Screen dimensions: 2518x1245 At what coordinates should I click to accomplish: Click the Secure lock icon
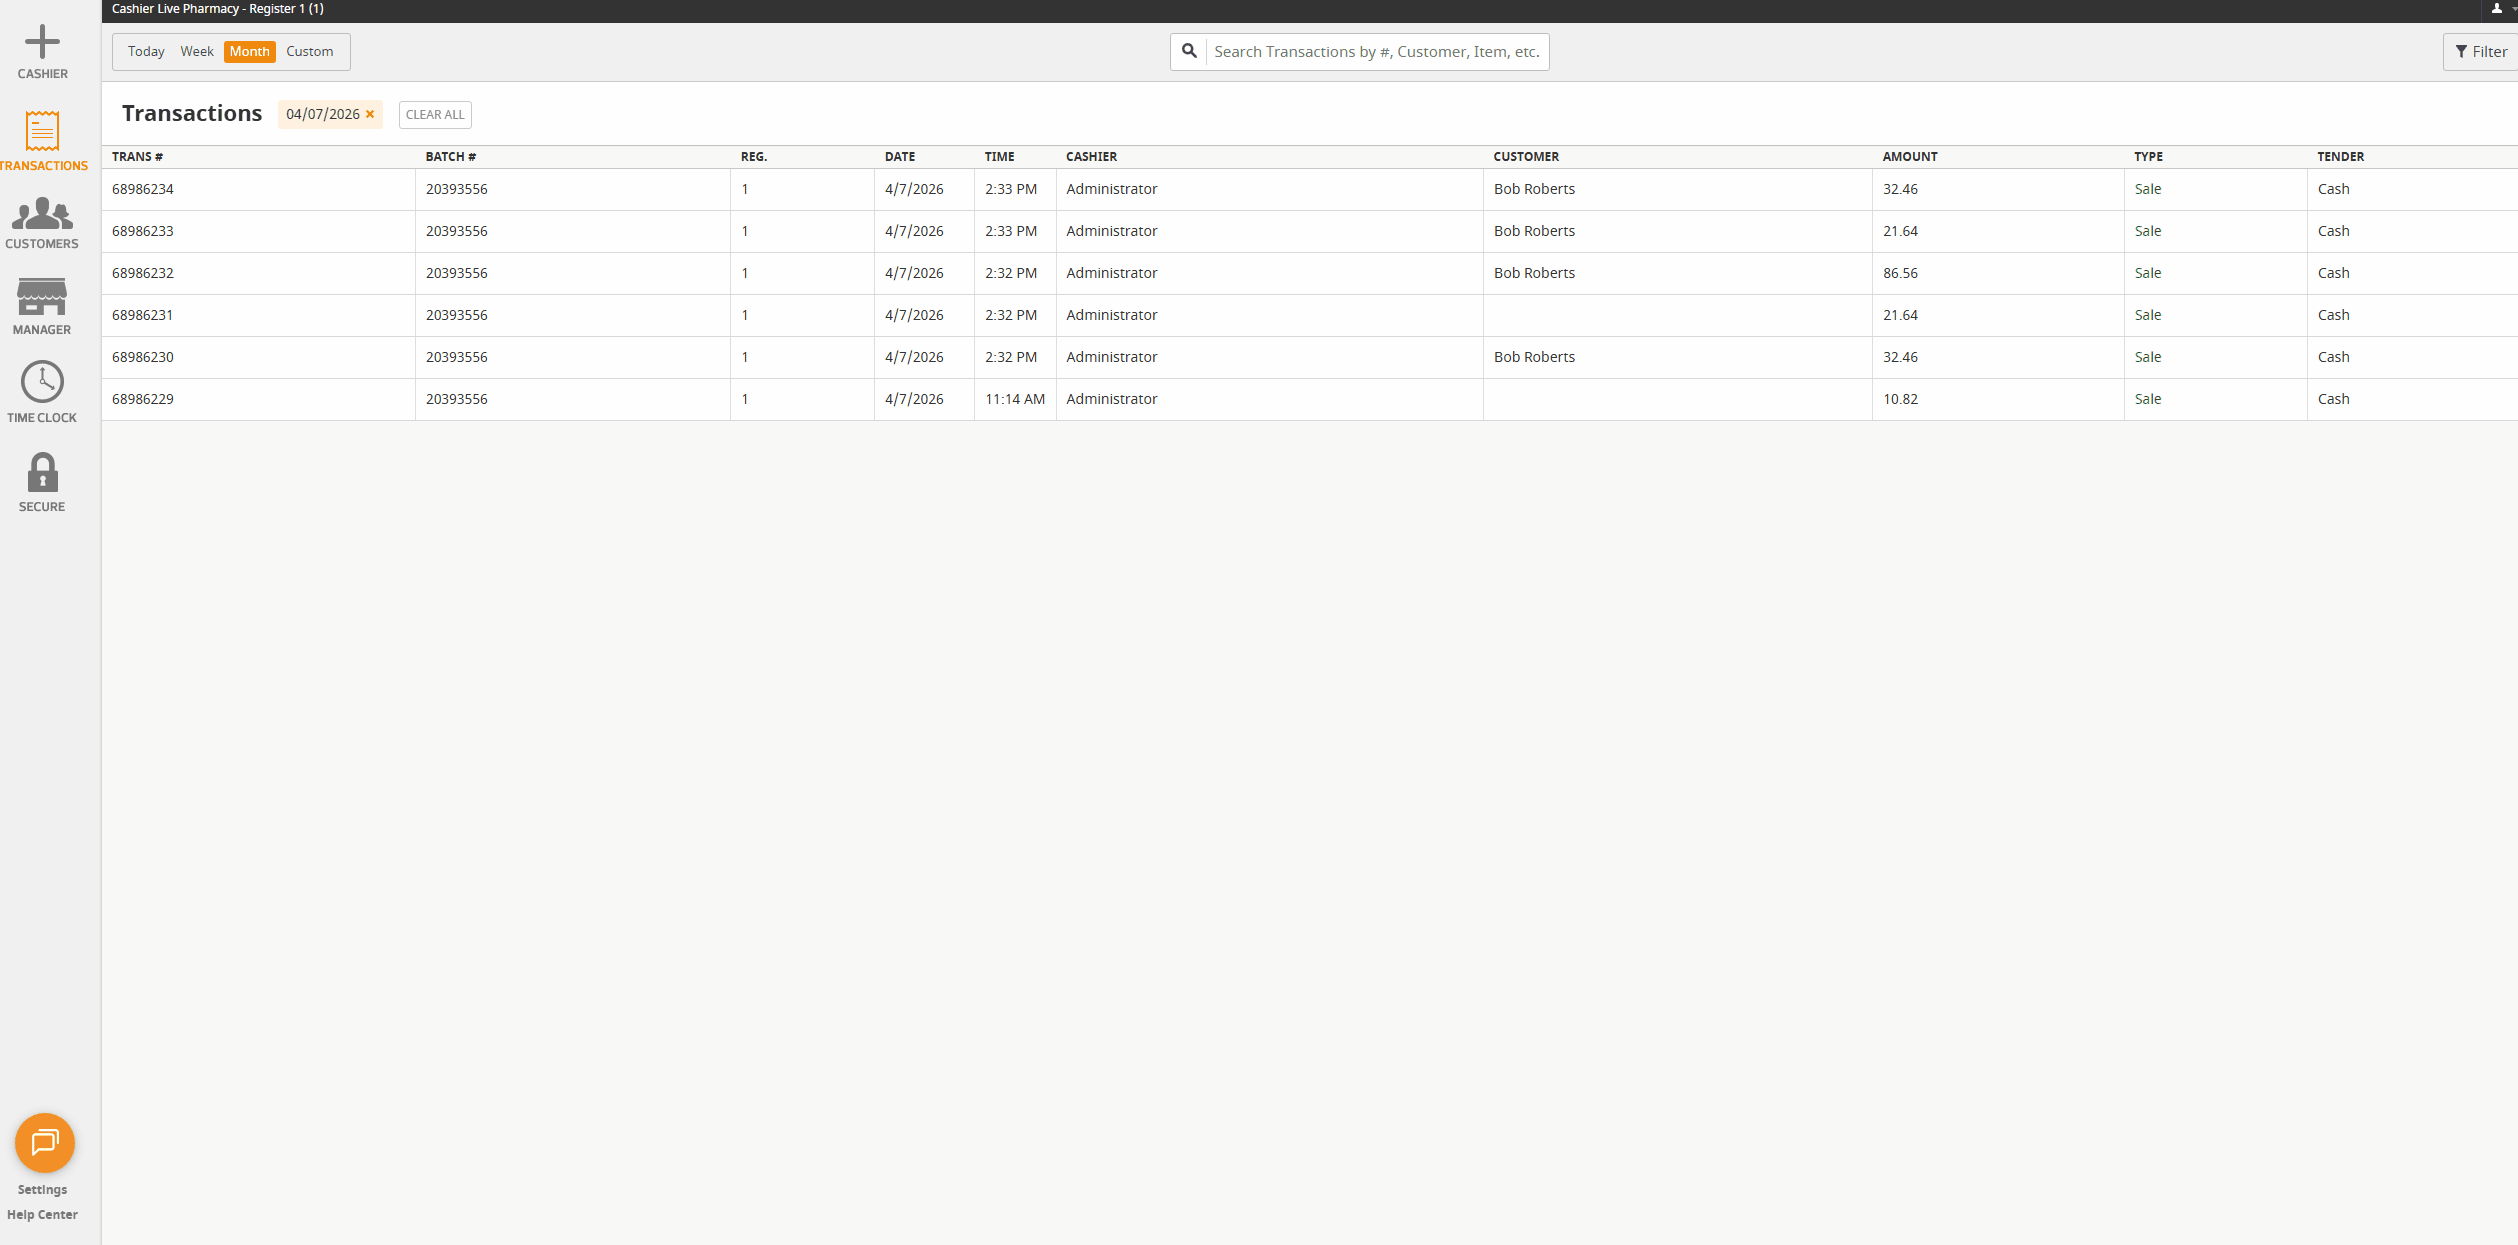click(42, 473)
